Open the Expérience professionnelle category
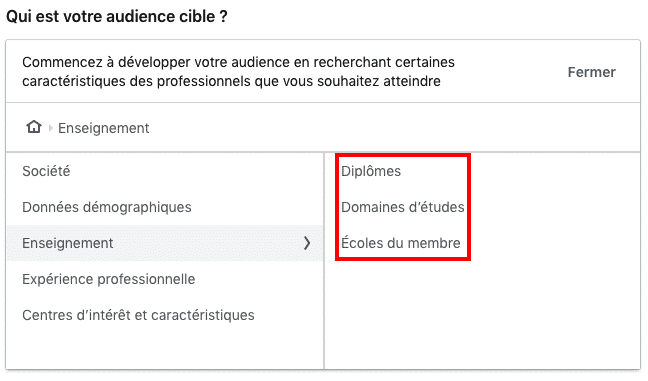This screenshot has width=648, height=381. [x=165, y=279]
